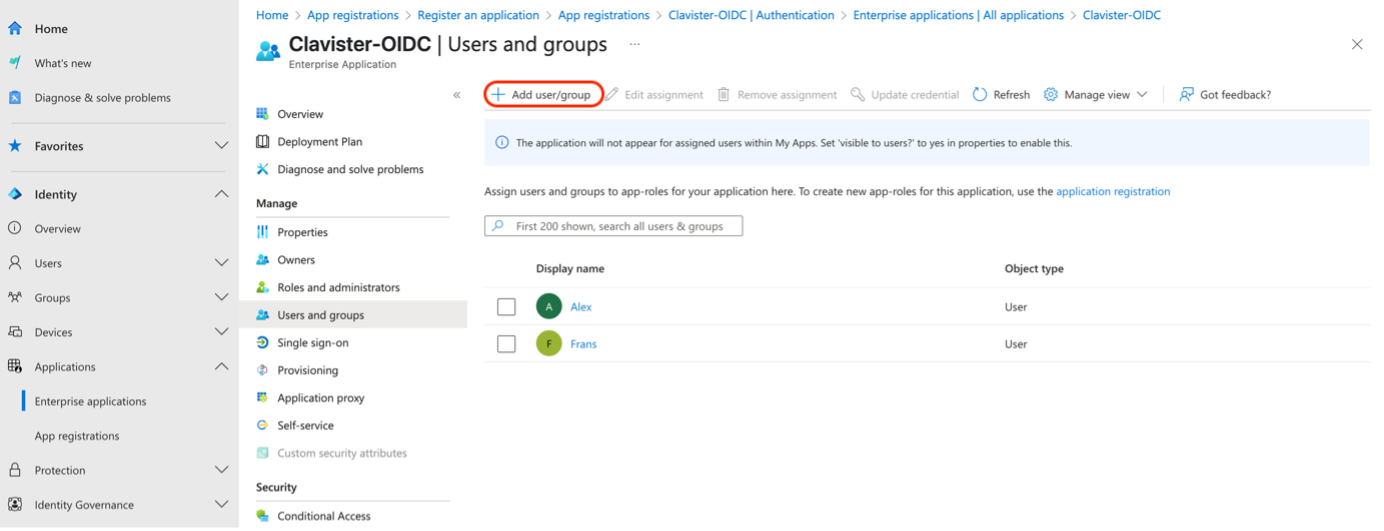The height and width of the screenshot is (531, 1384).
Task: Click the Devices icon in sidebar
Action: tap(15, 332)
